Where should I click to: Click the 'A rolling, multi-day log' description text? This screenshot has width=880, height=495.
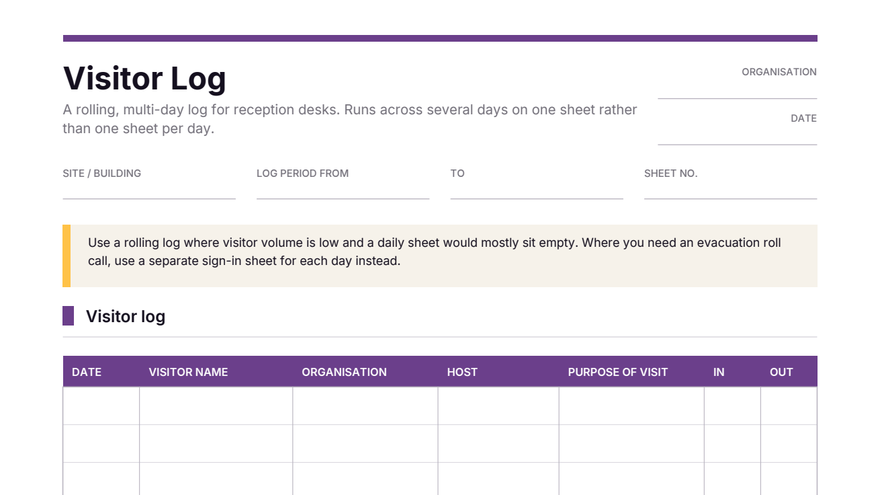coord(350,119)
